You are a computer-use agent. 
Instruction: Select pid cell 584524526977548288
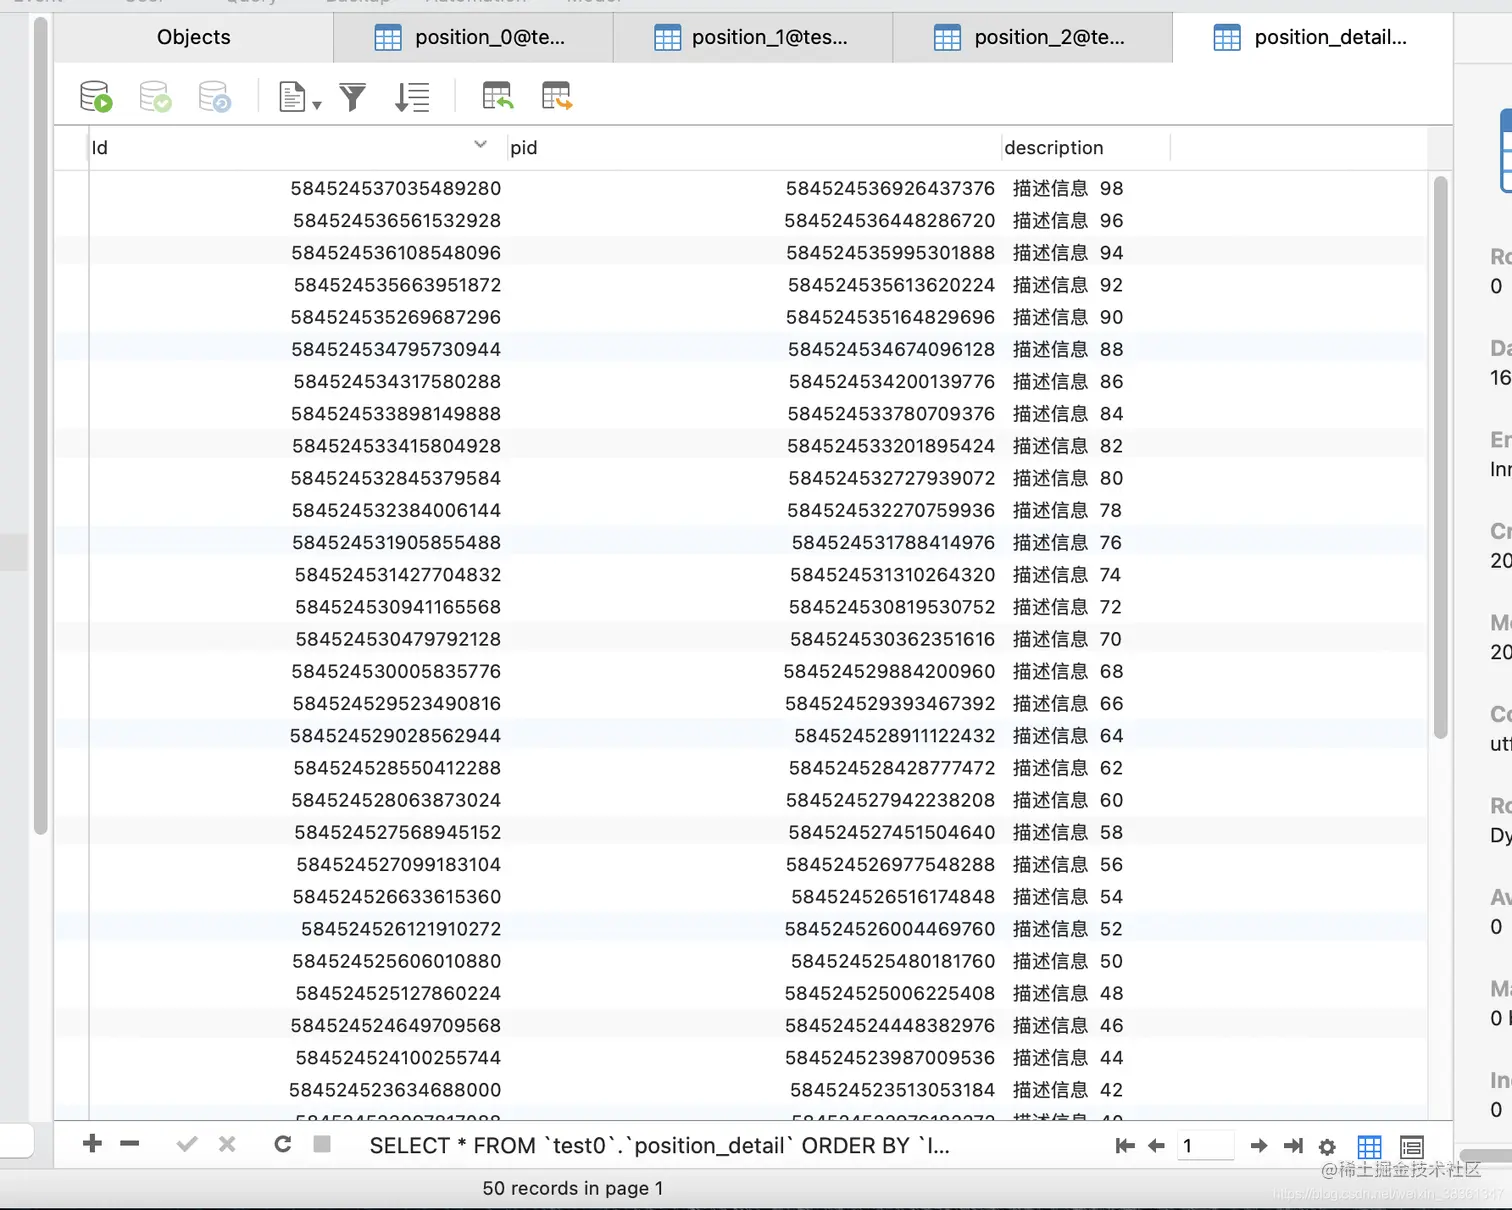(754, 864)
